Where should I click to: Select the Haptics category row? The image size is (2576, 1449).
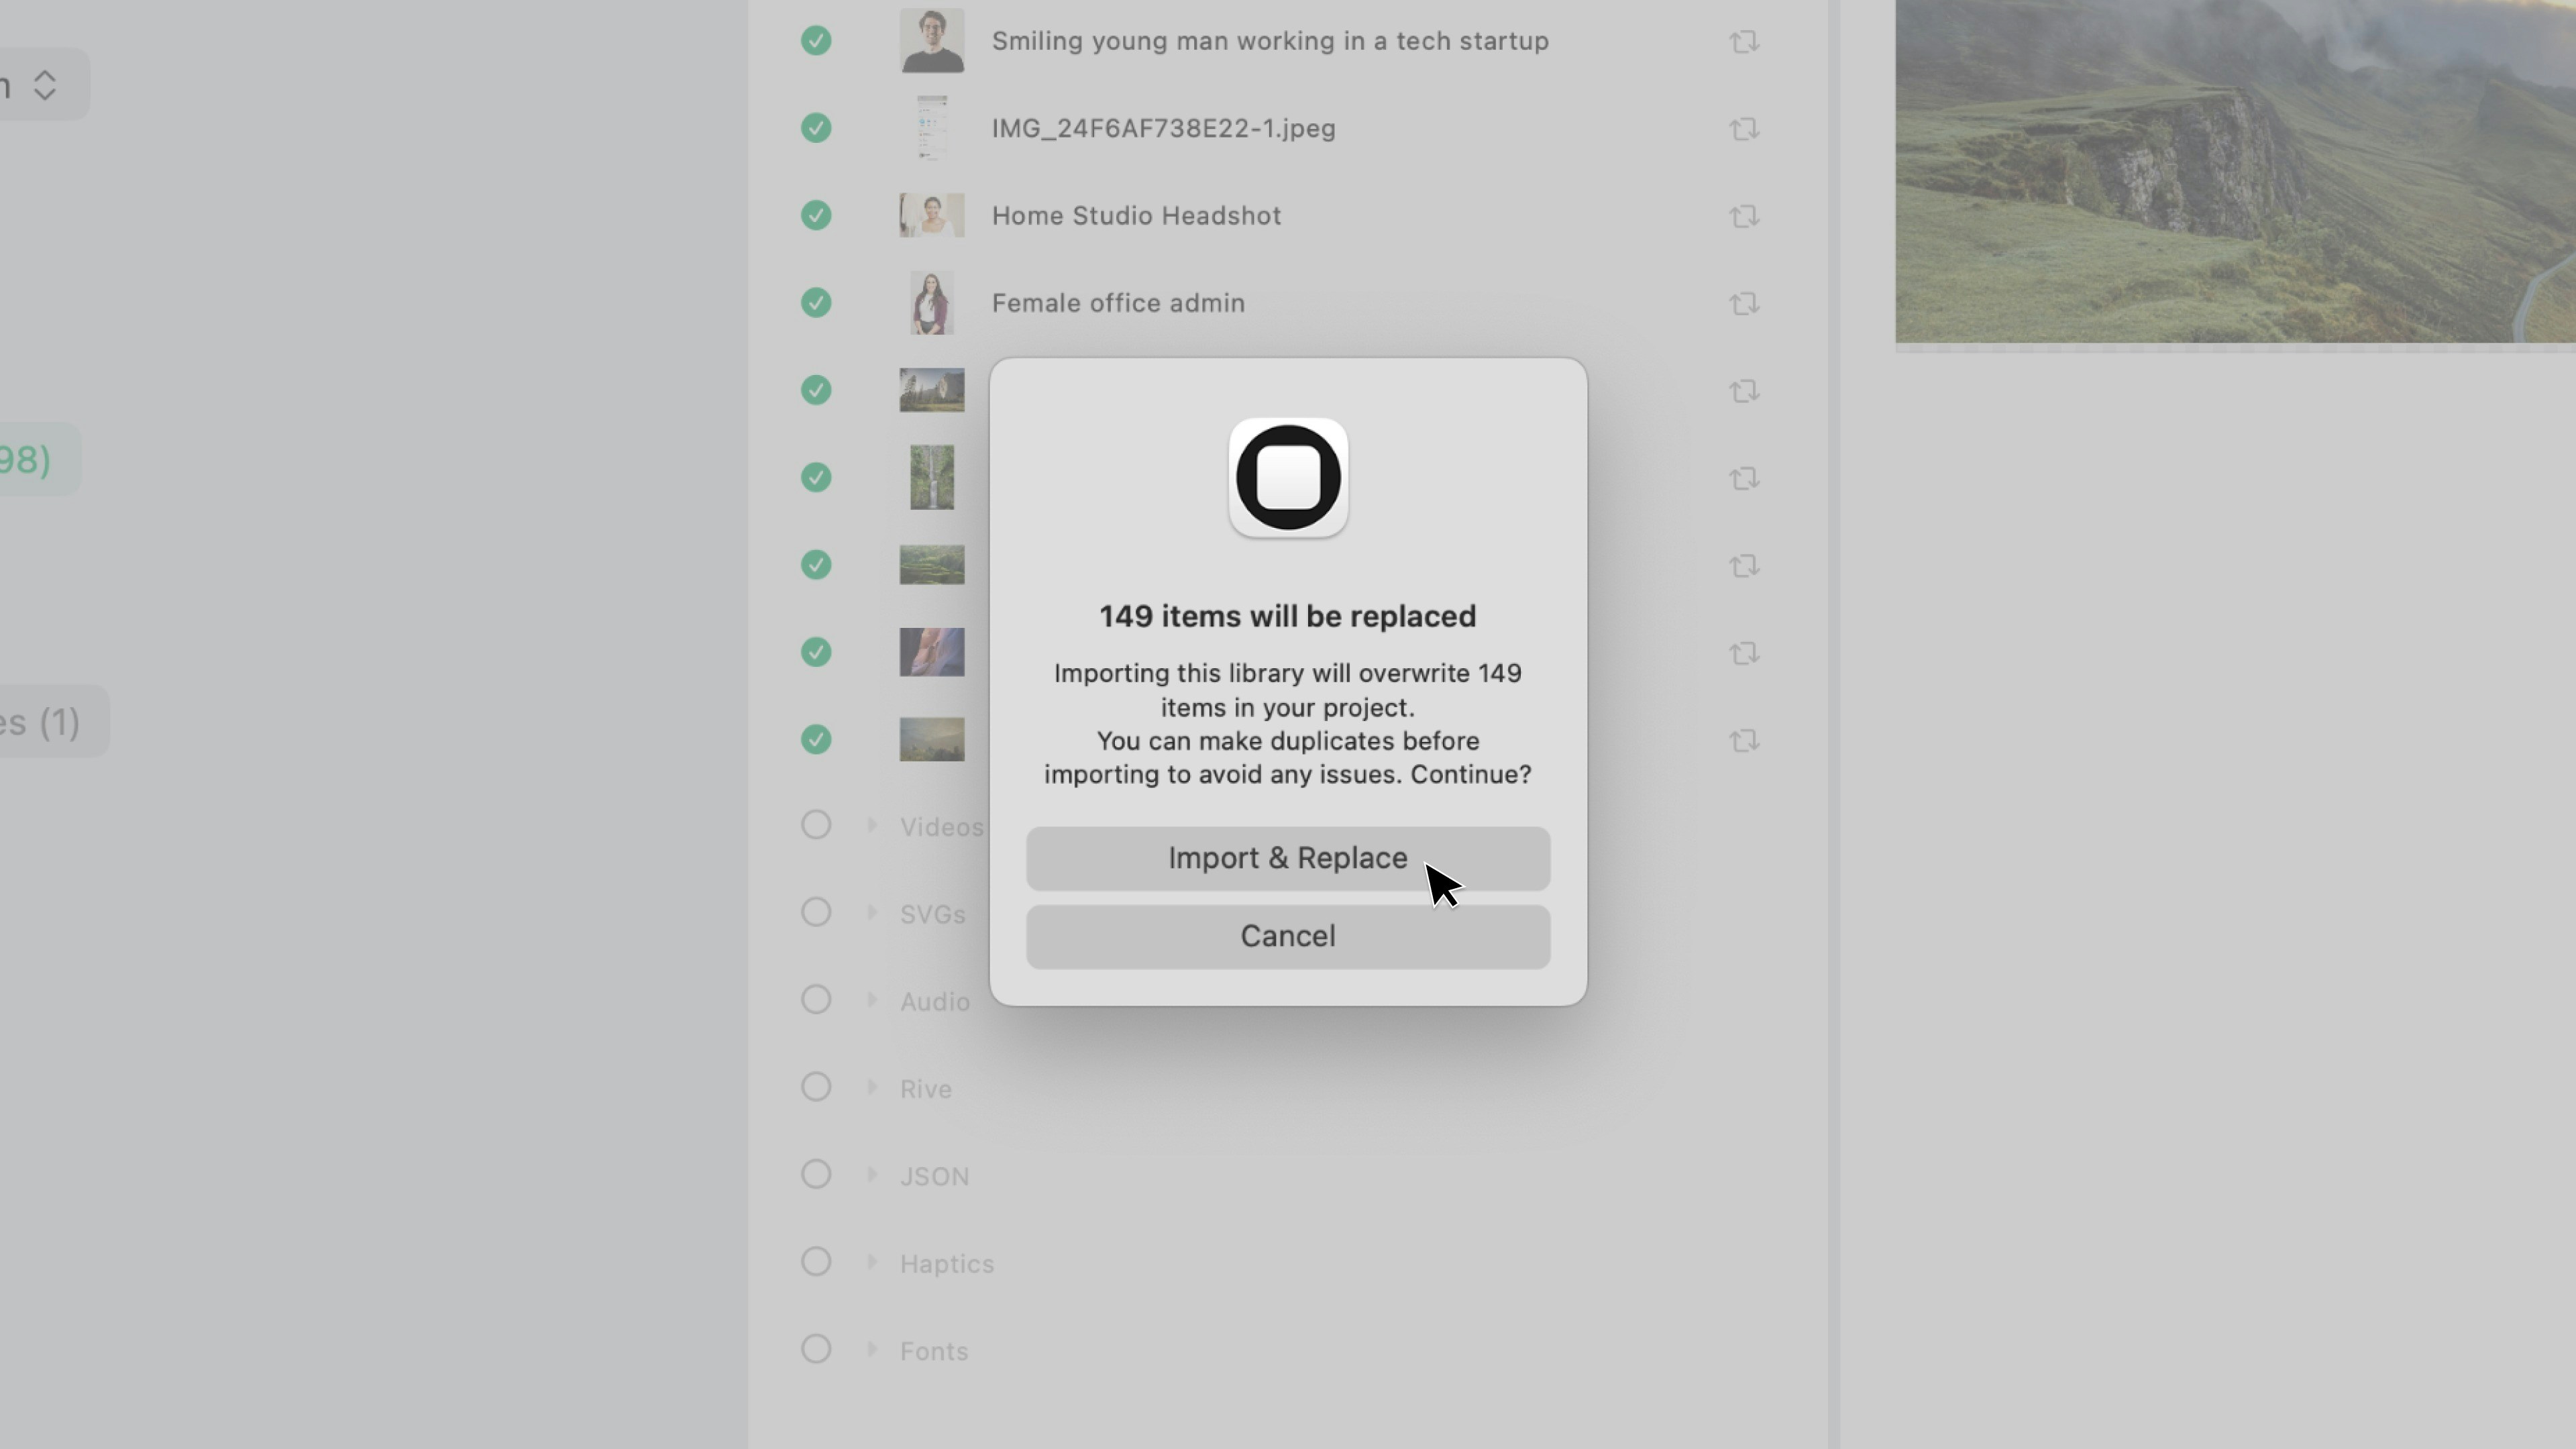tap(946, 1263)
